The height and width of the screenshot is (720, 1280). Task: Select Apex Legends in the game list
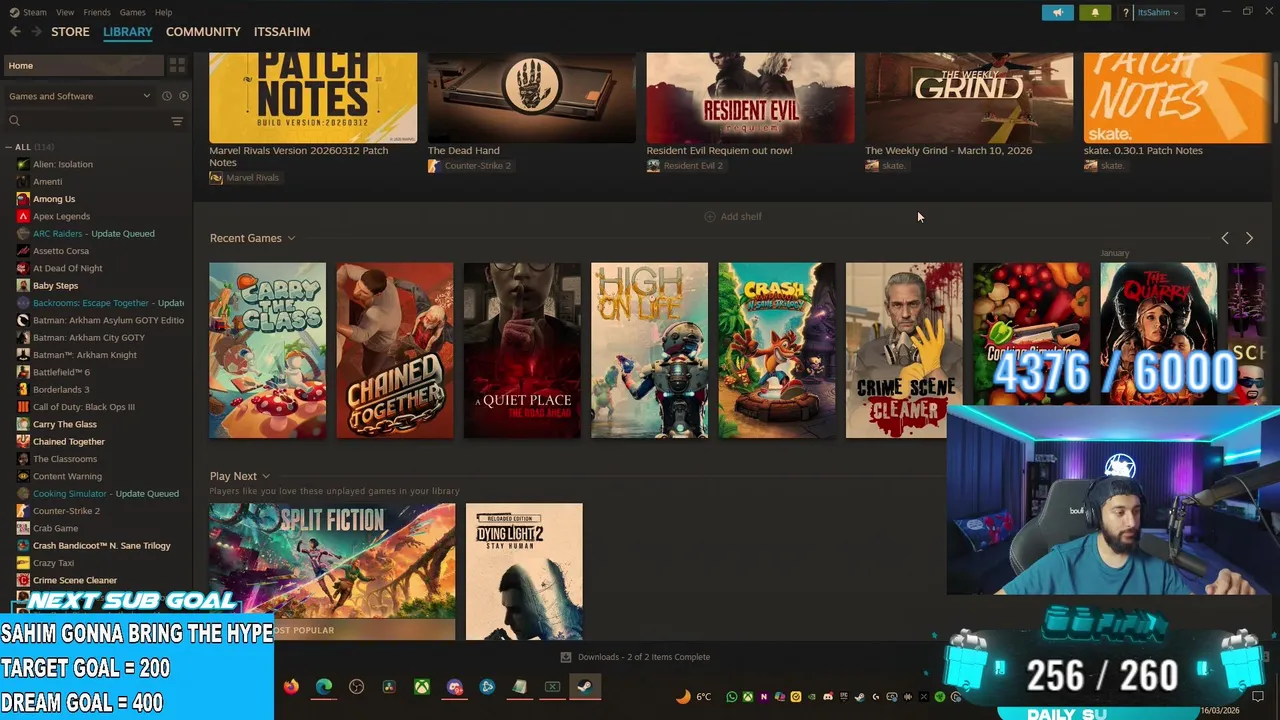click(61, 216)
